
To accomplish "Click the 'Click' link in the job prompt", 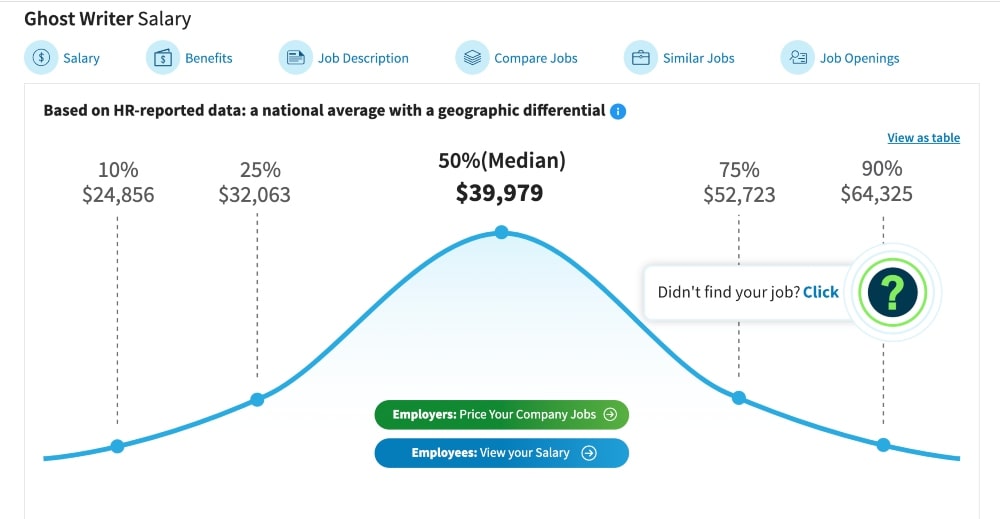I will 821,292.
